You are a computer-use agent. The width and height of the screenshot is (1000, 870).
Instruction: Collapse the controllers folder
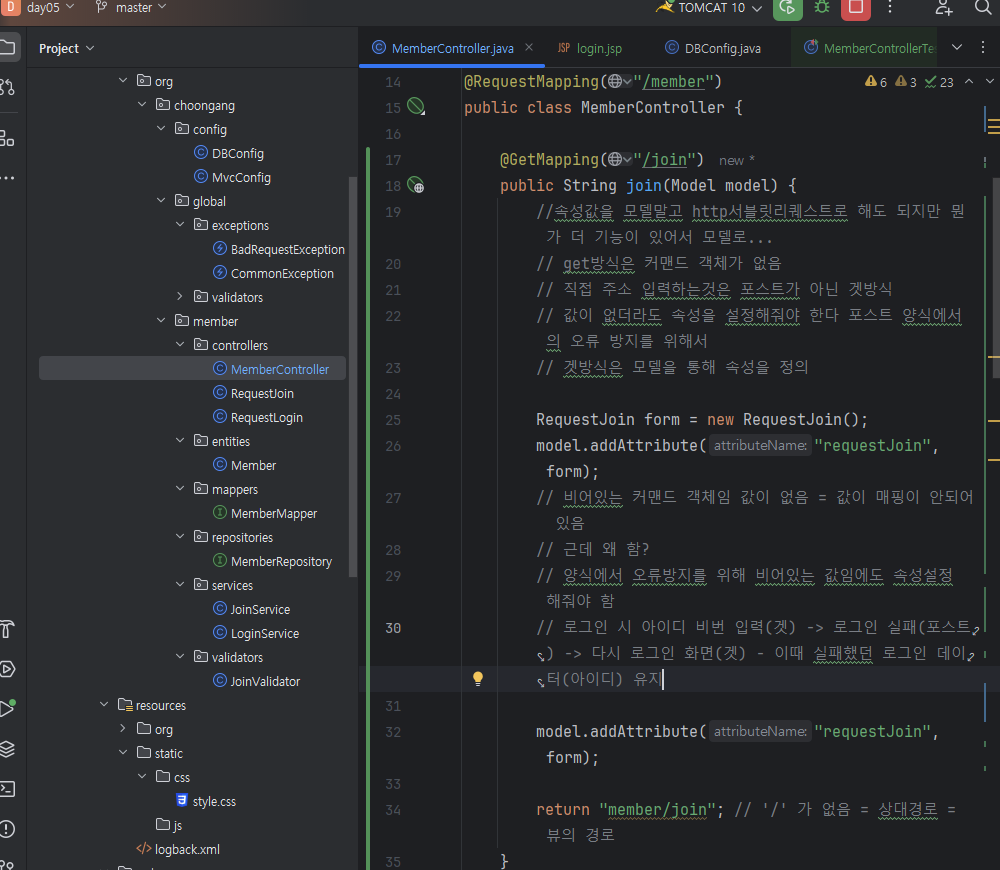point(180,345)
